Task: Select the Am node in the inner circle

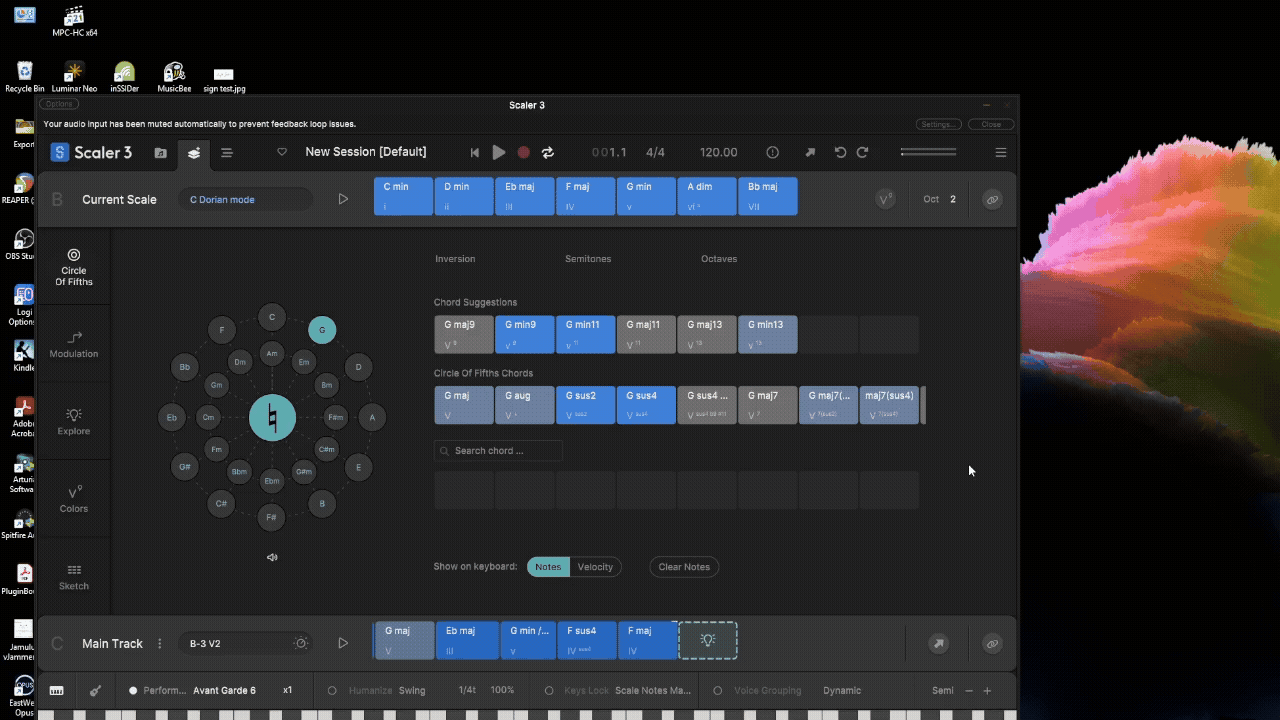Action: pyautogui.click(x=272, y=353)
